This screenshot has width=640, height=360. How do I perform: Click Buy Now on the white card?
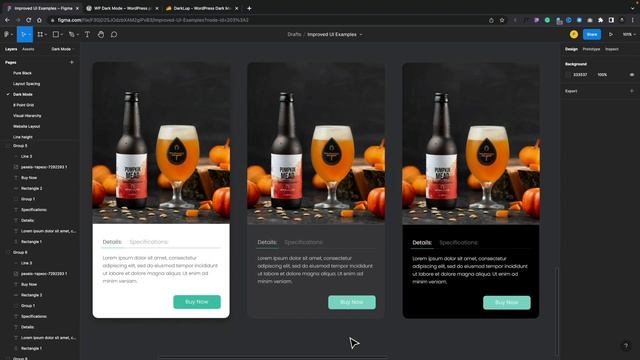pyautogui.click(x=197, y=302)
